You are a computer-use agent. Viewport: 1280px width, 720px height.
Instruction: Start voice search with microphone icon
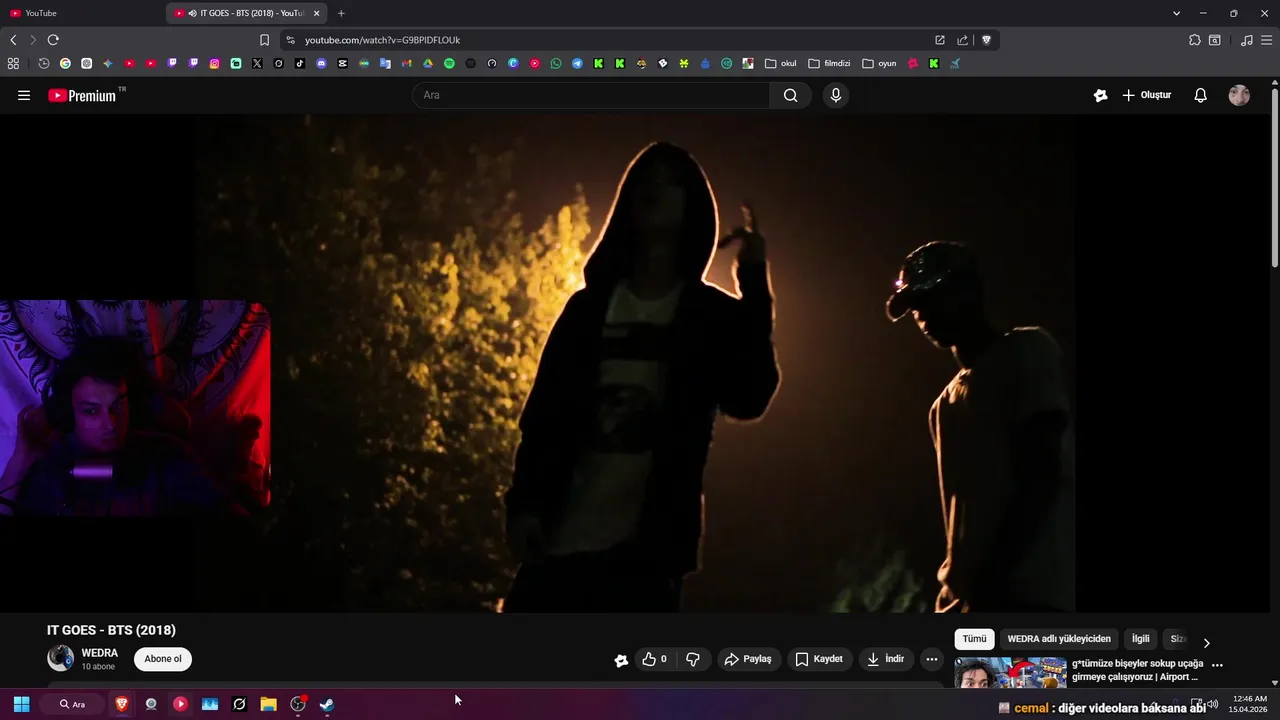pos(836,95)
